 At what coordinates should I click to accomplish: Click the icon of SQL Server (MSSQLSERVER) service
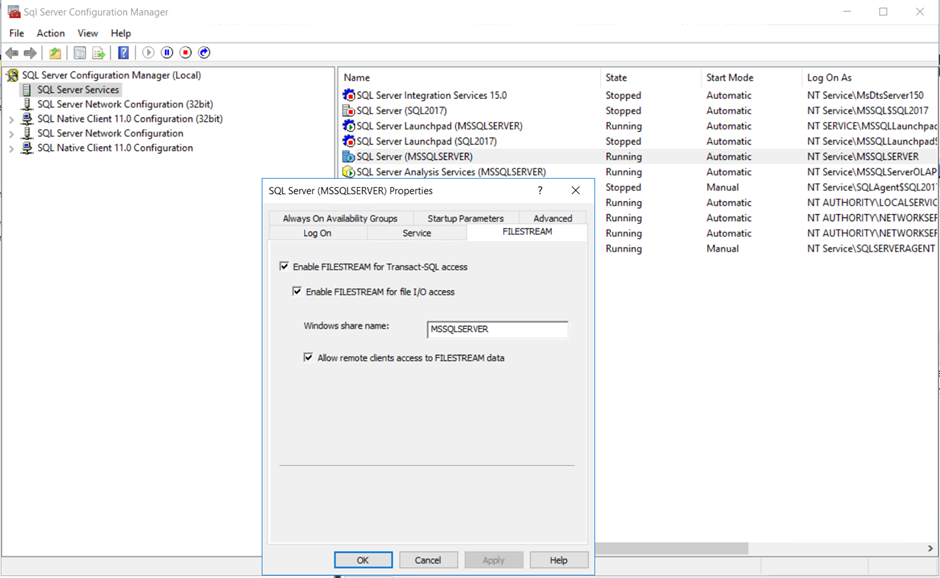coord(348,156)
